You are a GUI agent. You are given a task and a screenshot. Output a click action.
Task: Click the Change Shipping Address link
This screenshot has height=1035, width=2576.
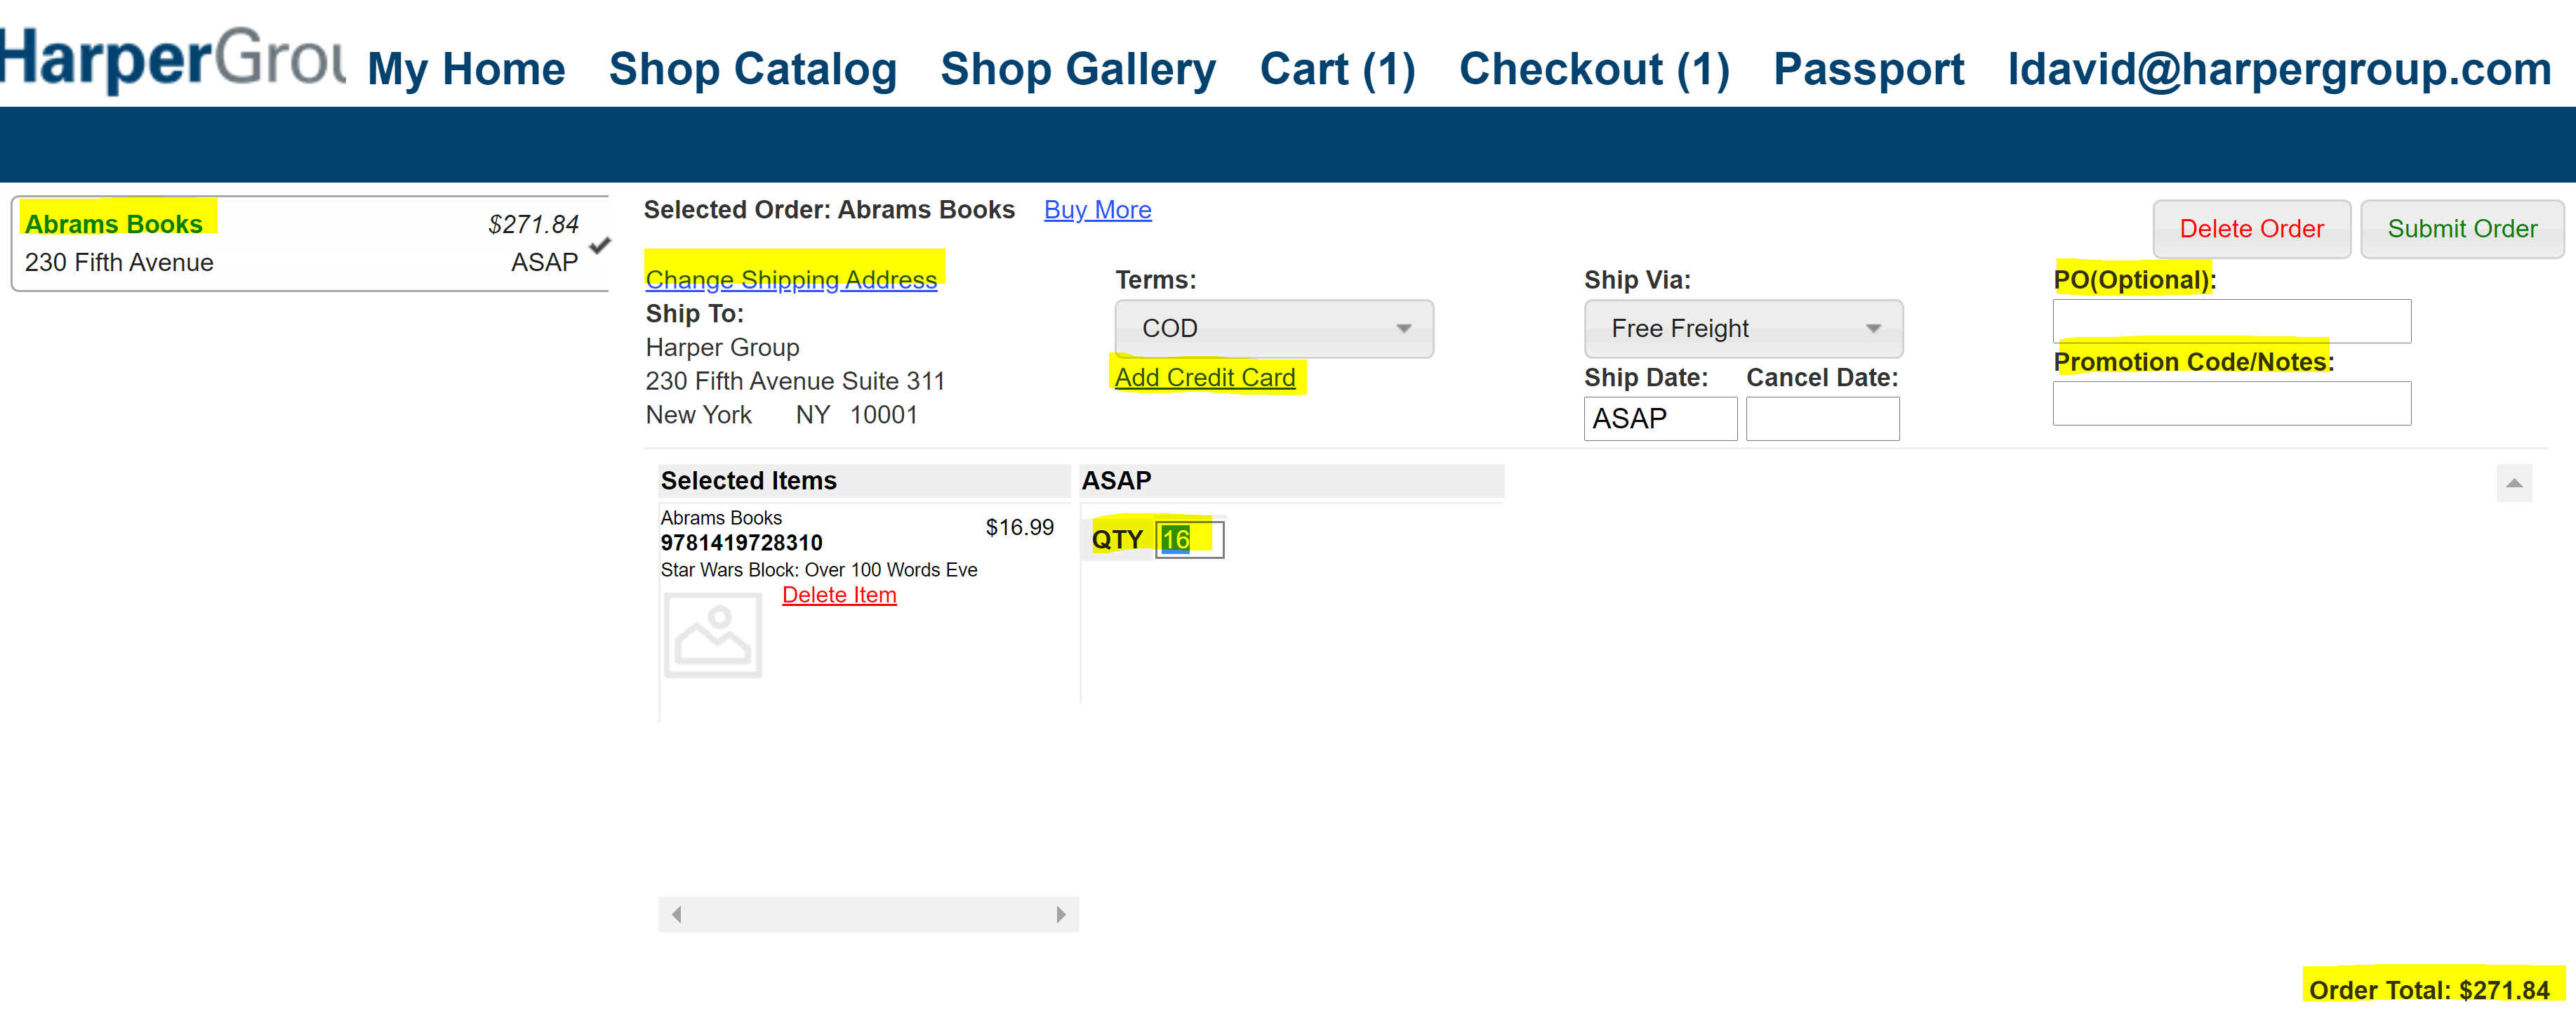791,279
